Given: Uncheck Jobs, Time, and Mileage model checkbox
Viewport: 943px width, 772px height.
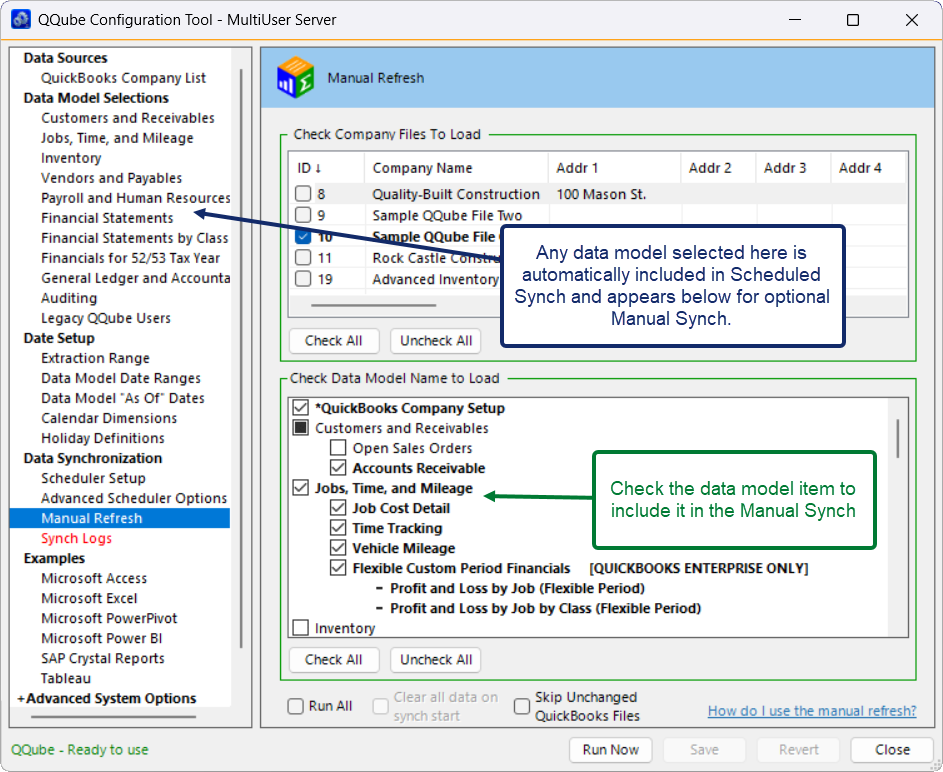Looking at the screenshot, I should 301,488.
